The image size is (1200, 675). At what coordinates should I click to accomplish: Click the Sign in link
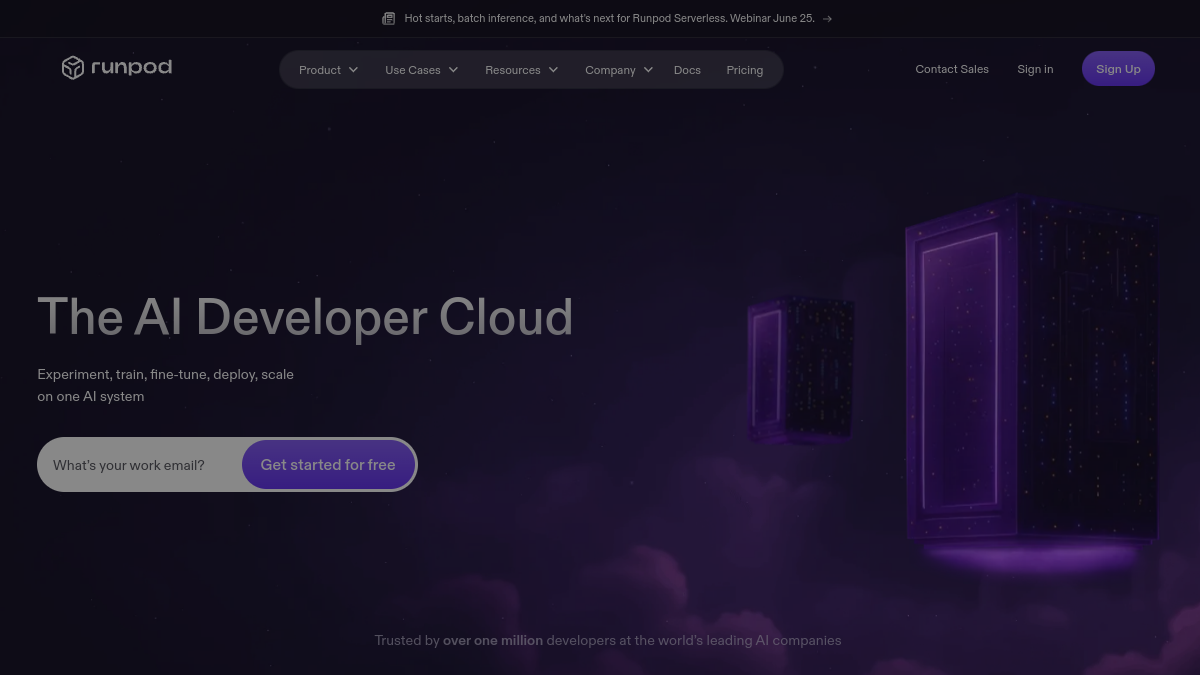point(1035,69)
